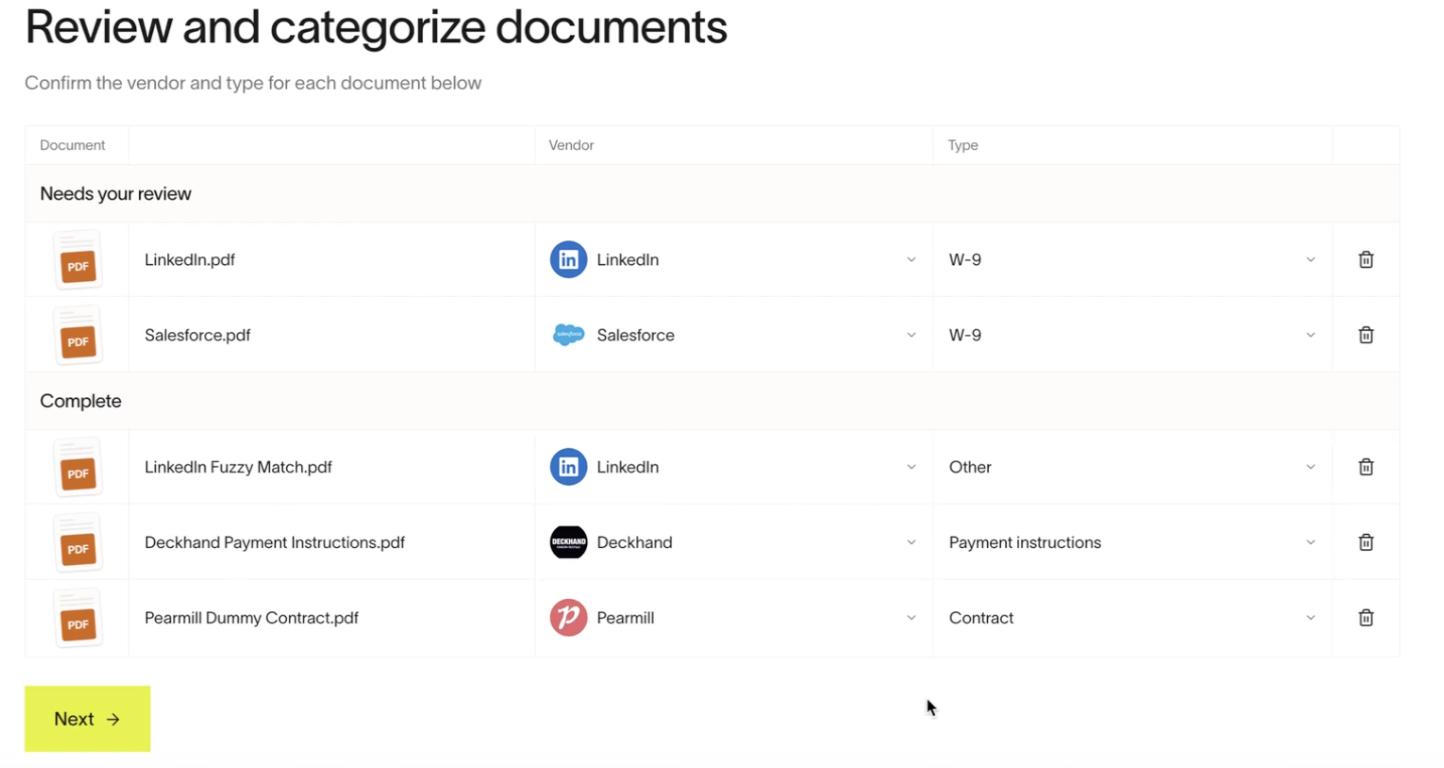The image size is (1444, 768).
Task: Click LinkedIn logo in Fuzzy Match row
Action: tap(568, 467)
